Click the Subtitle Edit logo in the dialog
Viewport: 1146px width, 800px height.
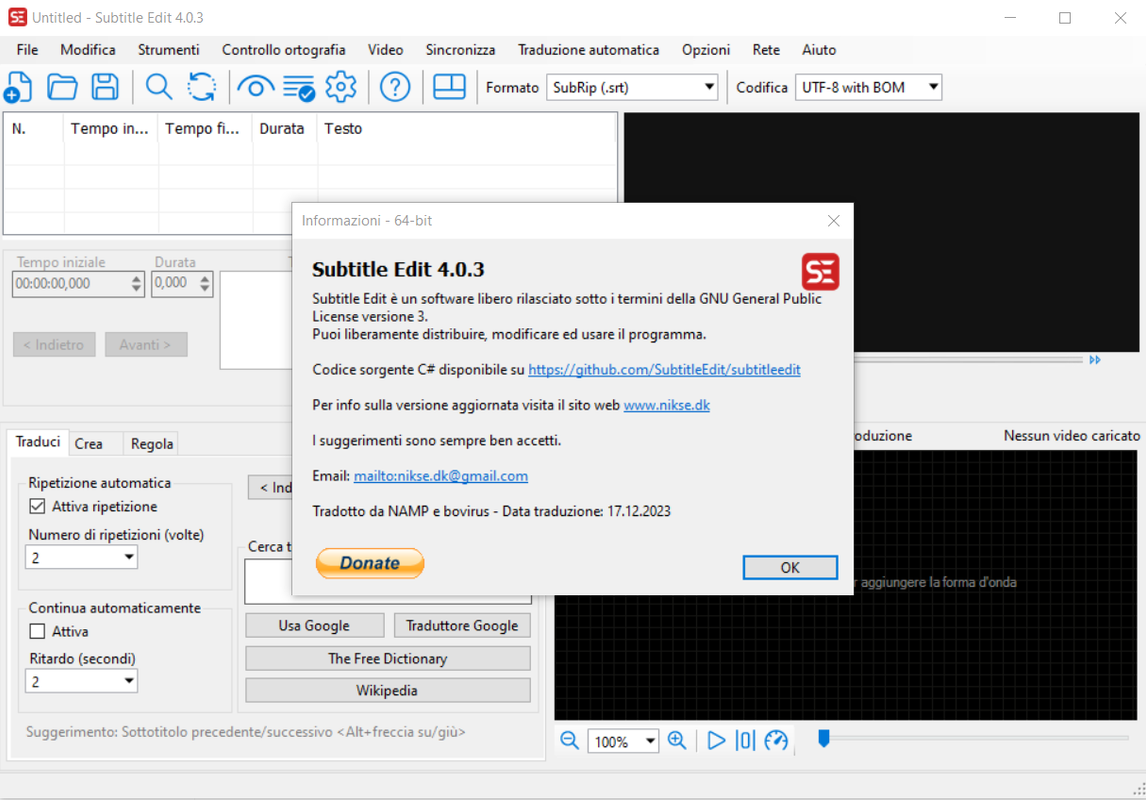pos(820,272)
